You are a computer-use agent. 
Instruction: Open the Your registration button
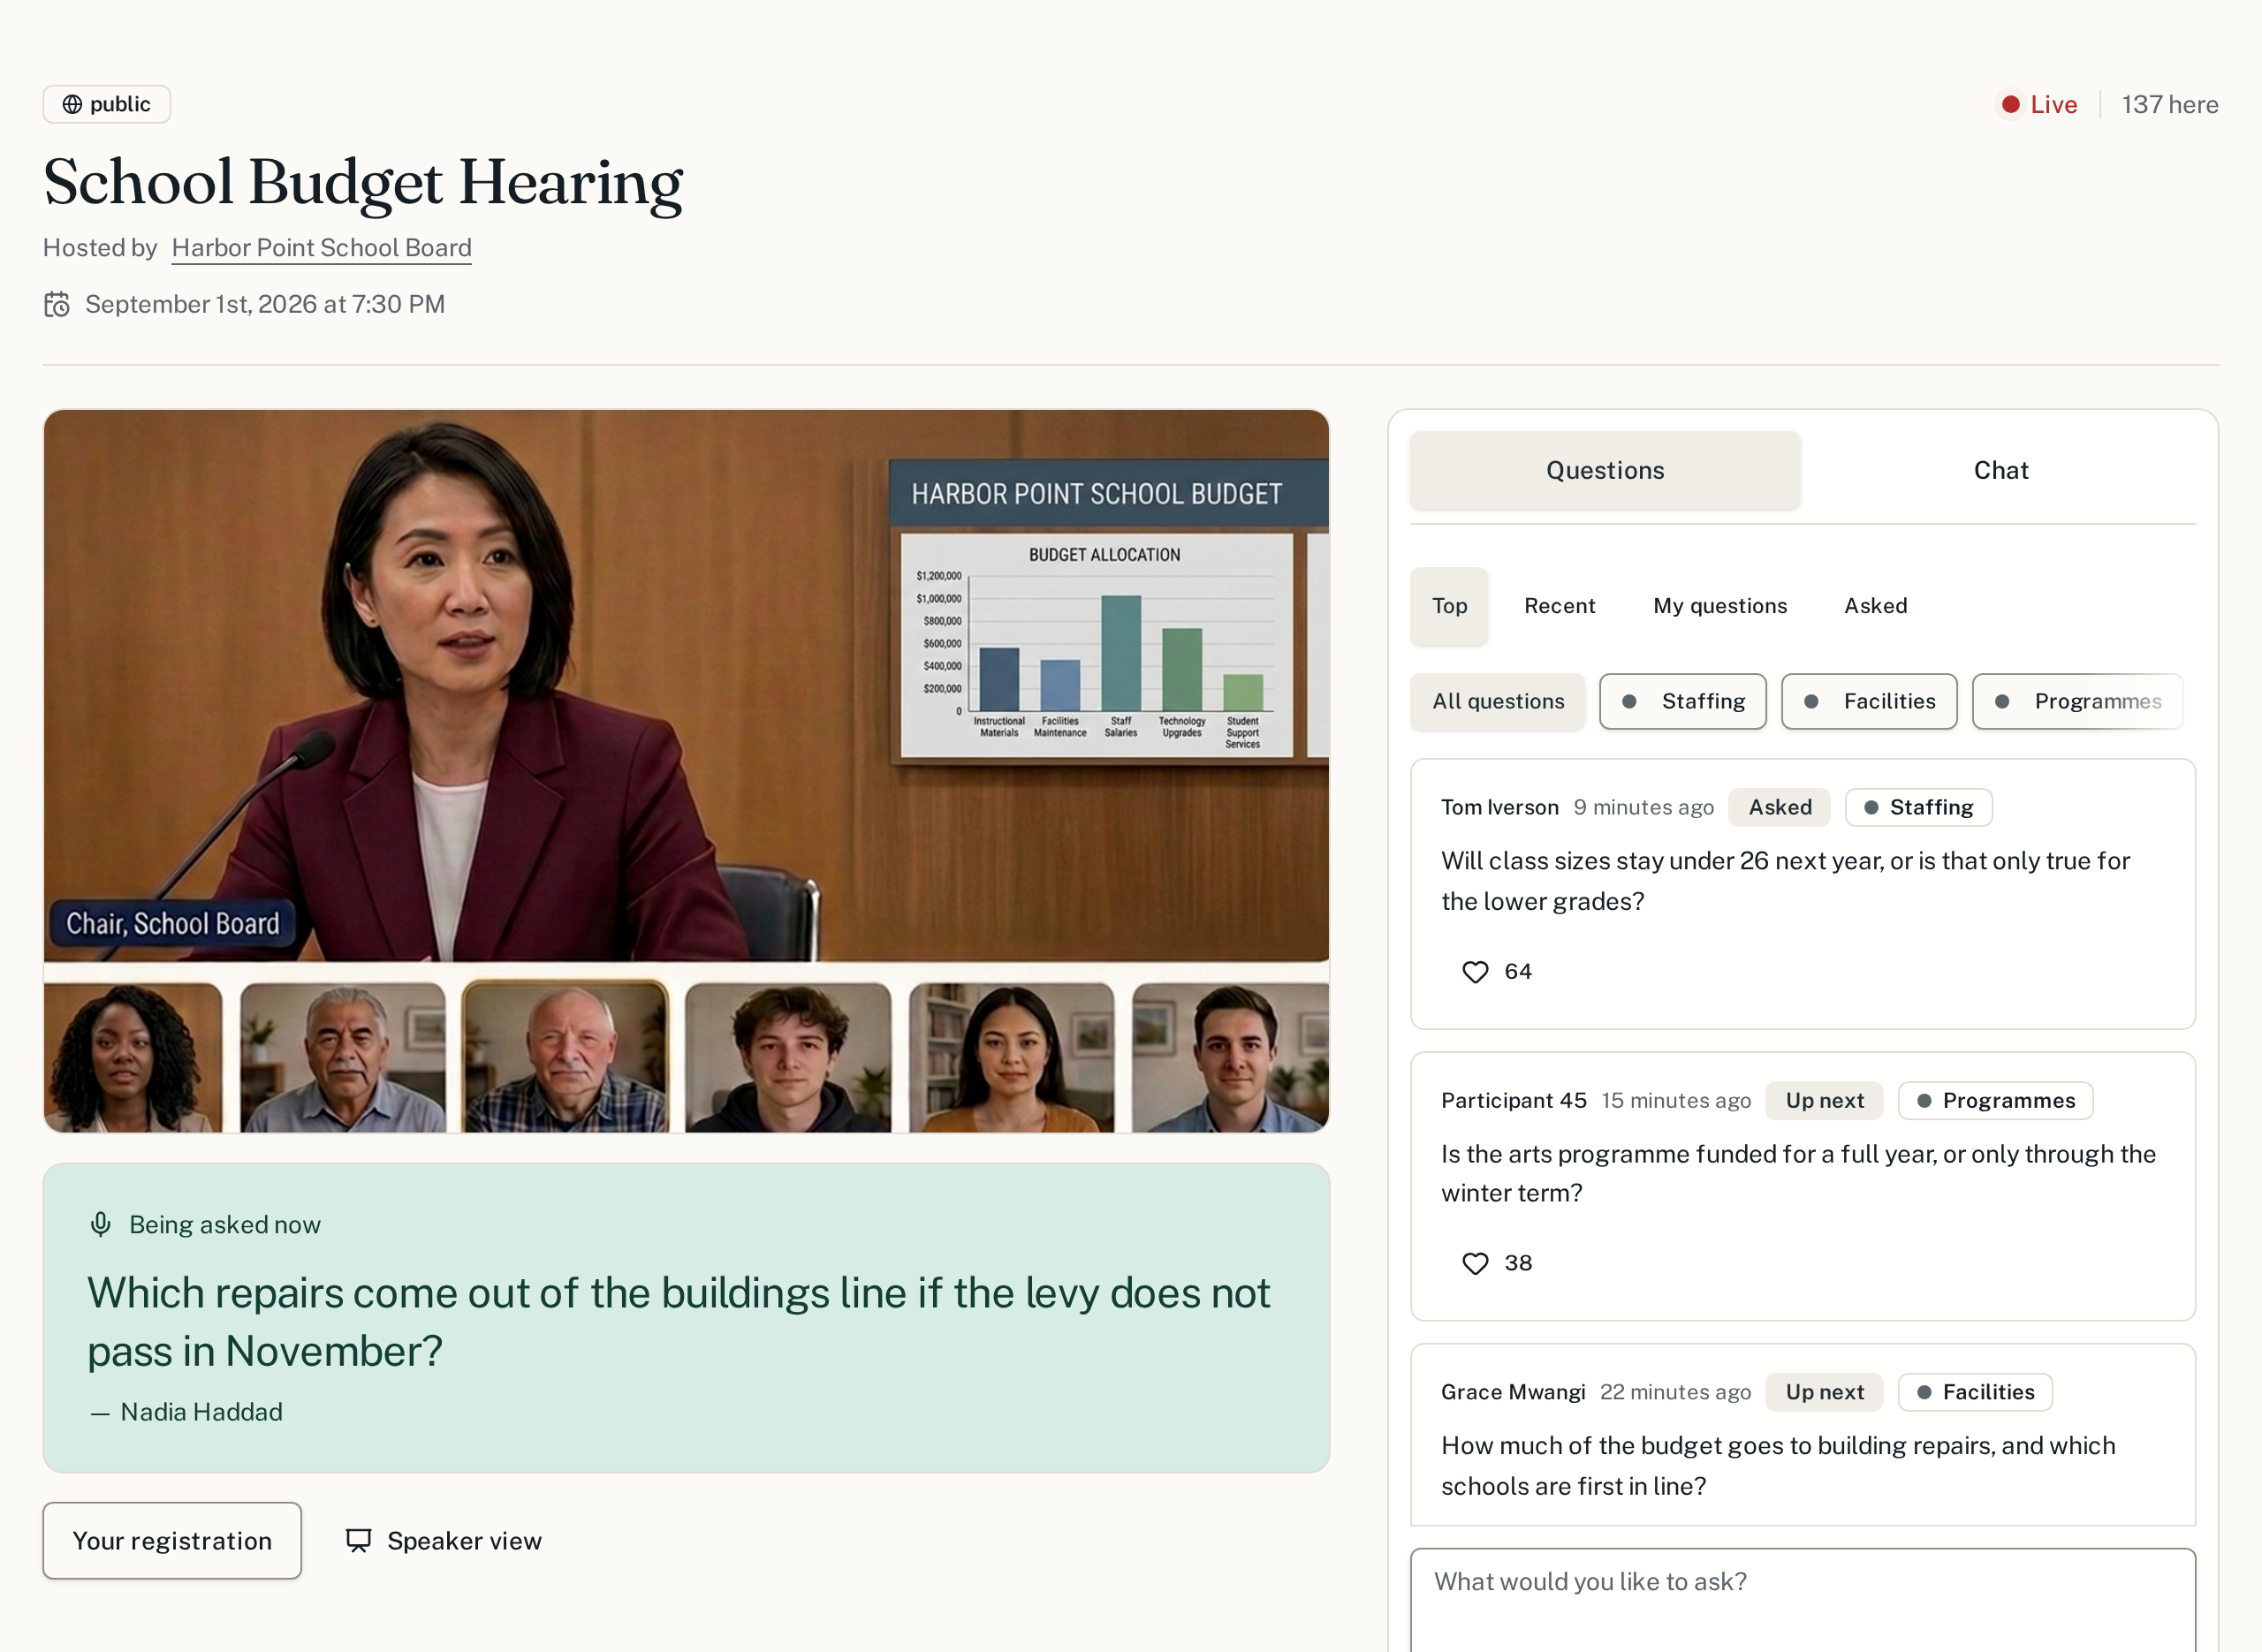click(x=172, y=1540)
